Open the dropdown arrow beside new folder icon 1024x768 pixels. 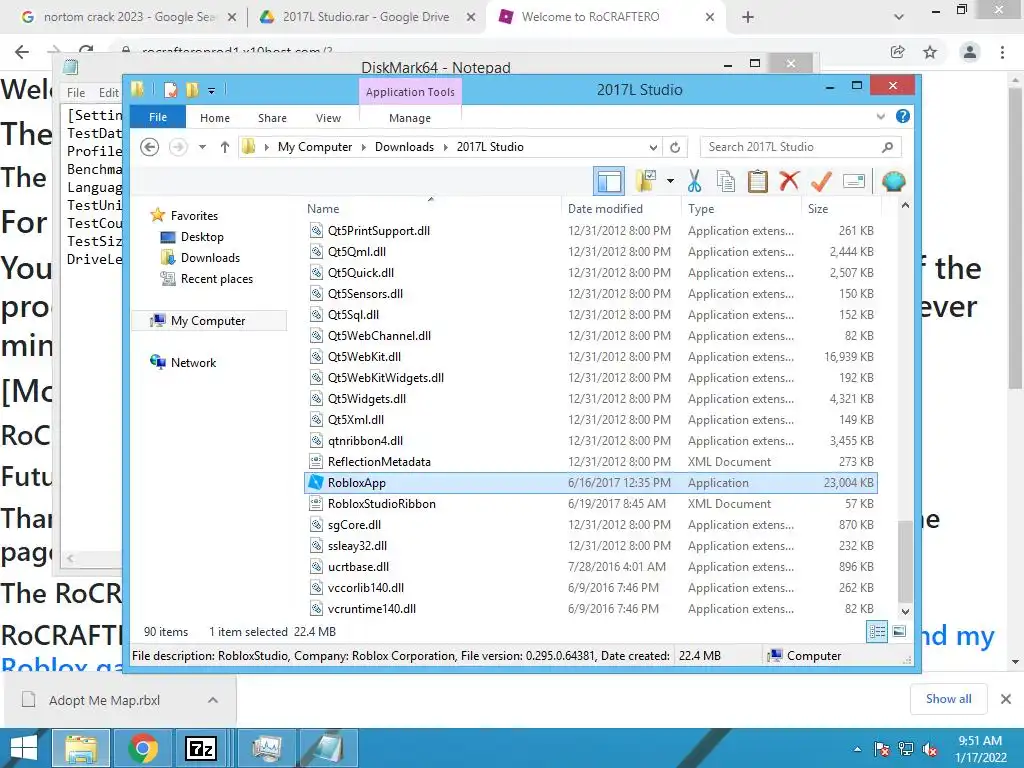tap(670, 181)
